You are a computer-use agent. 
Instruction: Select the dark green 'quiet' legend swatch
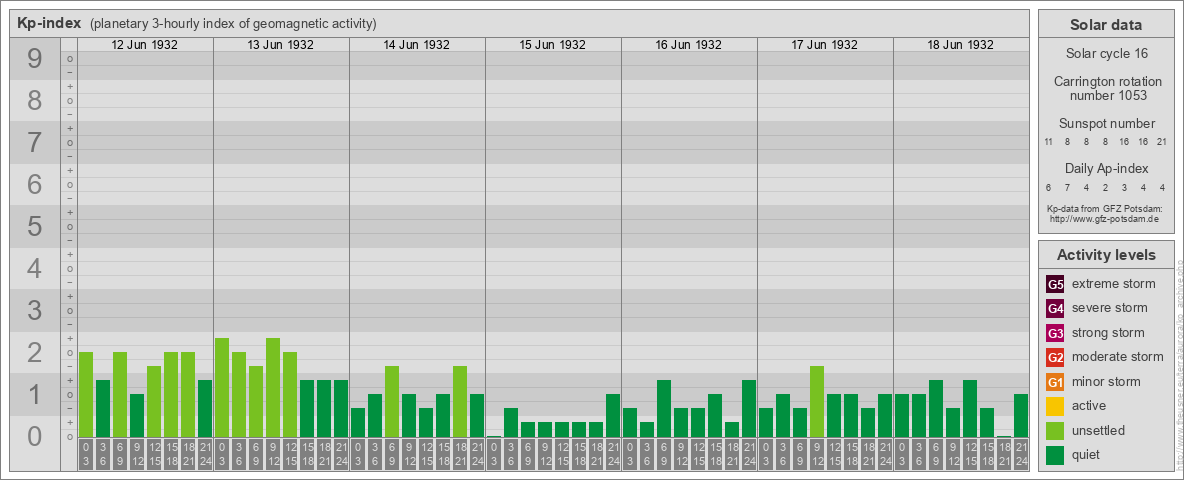(x=1056, y=454)
